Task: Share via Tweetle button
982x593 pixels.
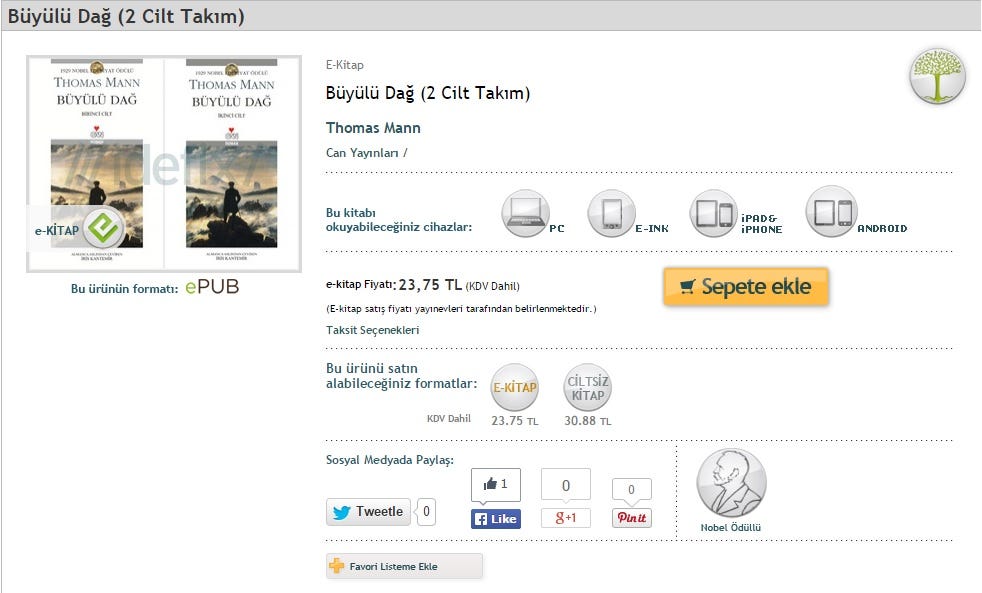Action: pyautogui.click(x=368, y=512)
